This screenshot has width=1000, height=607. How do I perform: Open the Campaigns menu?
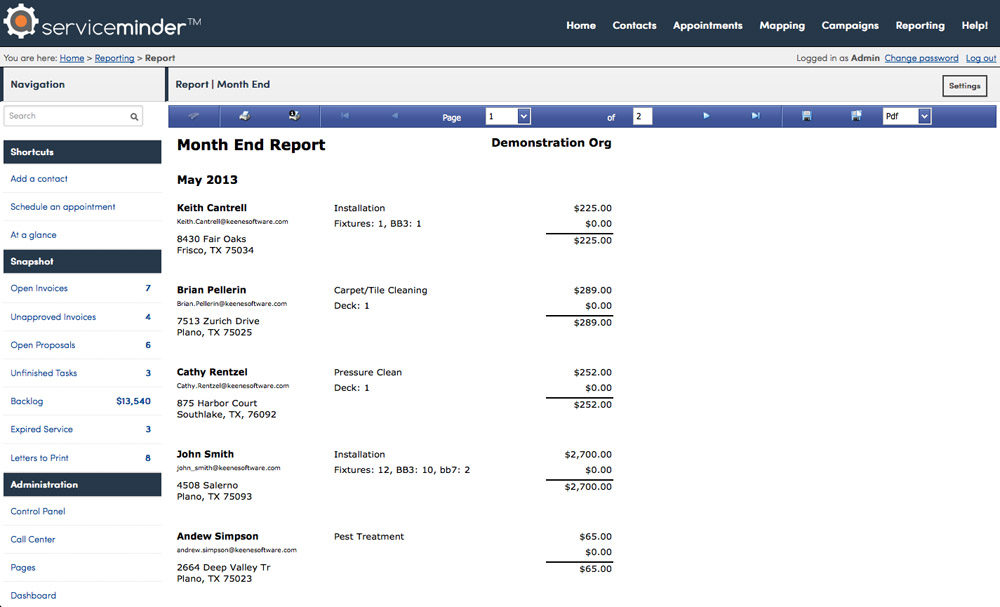[x=850, y=25]
